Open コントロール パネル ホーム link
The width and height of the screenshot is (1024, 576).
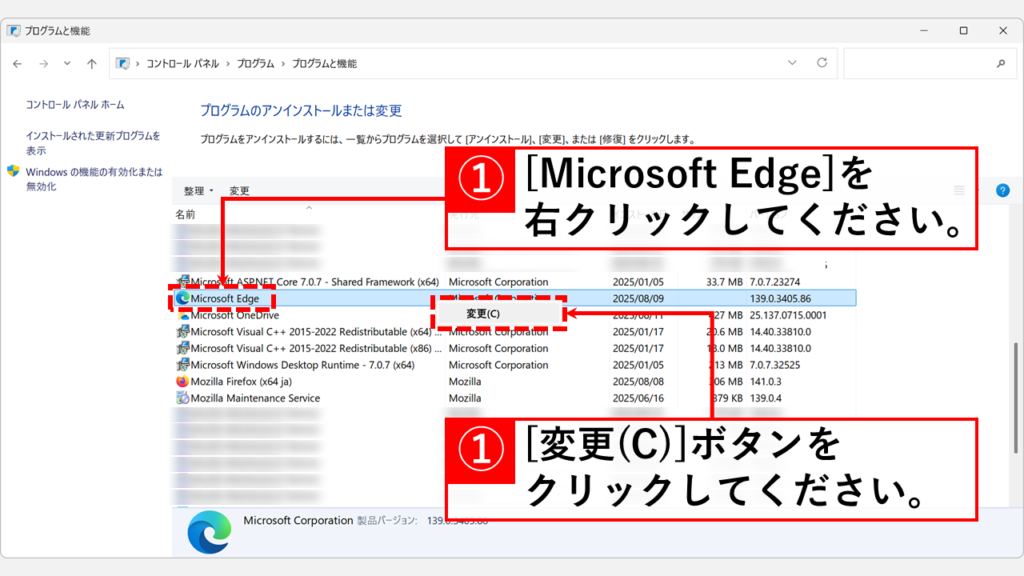coord(75,104)
